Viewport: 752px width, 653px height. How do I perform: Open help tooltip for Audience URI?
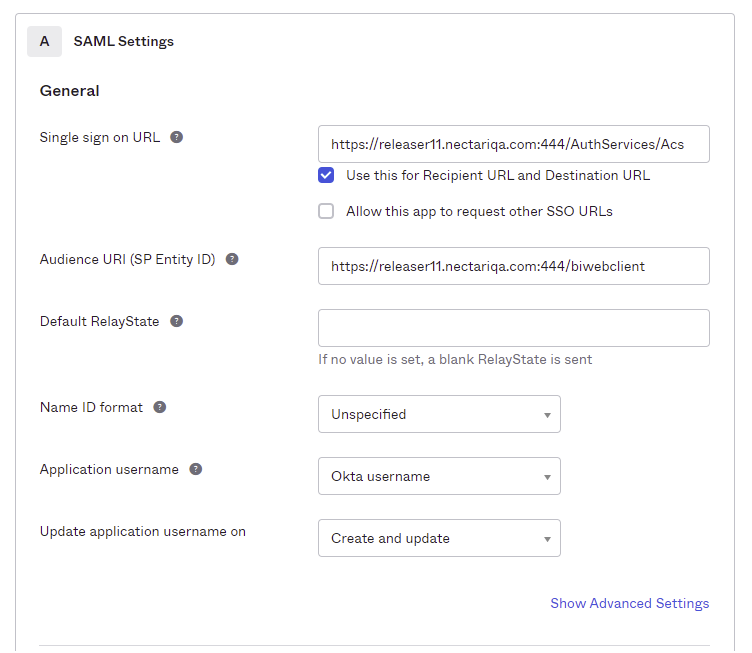(x=232, y=259)
